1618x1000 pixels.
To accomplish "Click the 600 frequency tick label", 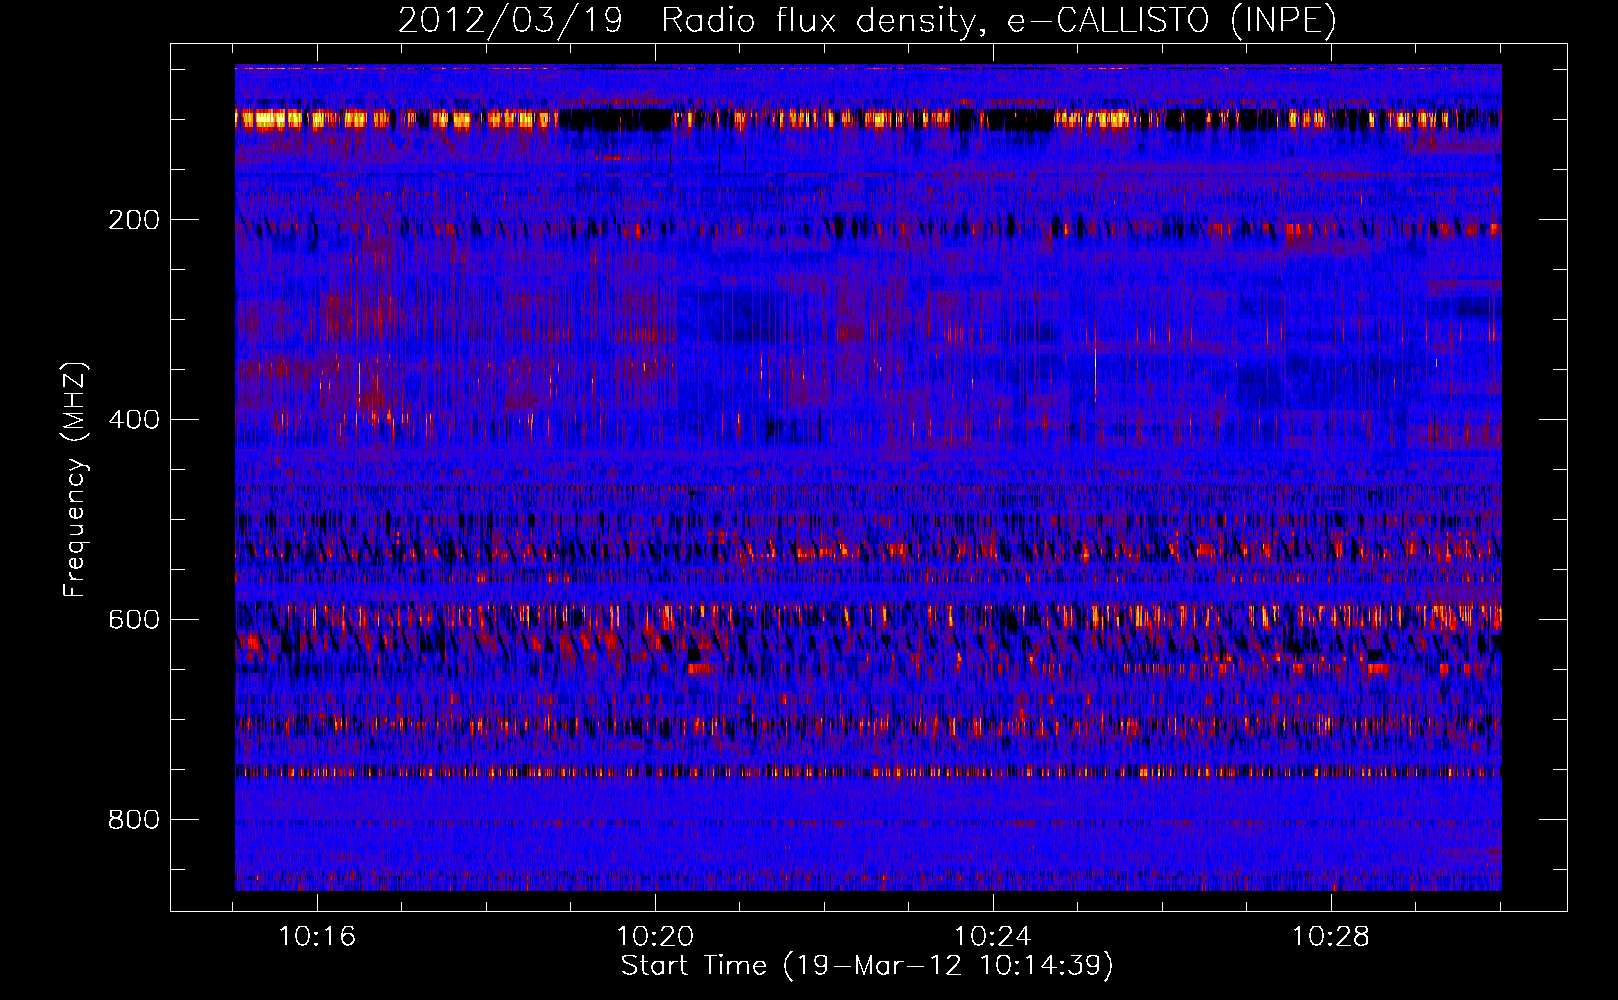I will pyautogui.click(x=134, y=620).
